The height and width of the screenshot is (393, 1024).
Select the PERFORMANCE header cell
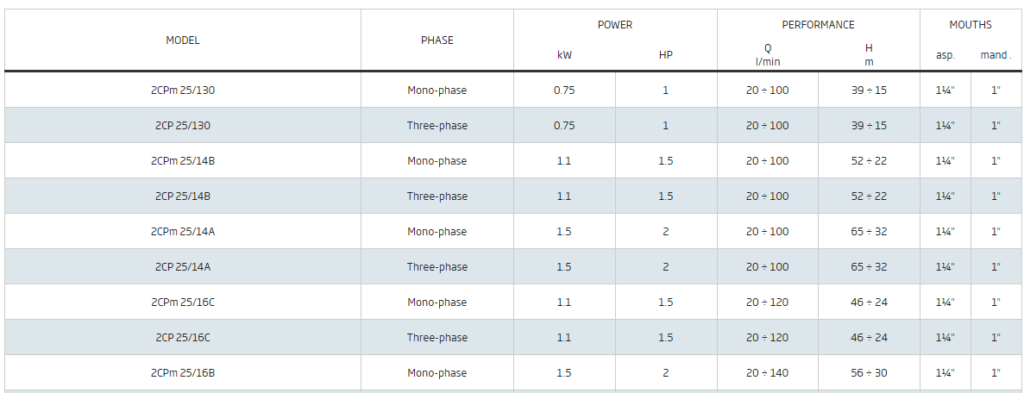pyautogui.click(x=818, y=25)
